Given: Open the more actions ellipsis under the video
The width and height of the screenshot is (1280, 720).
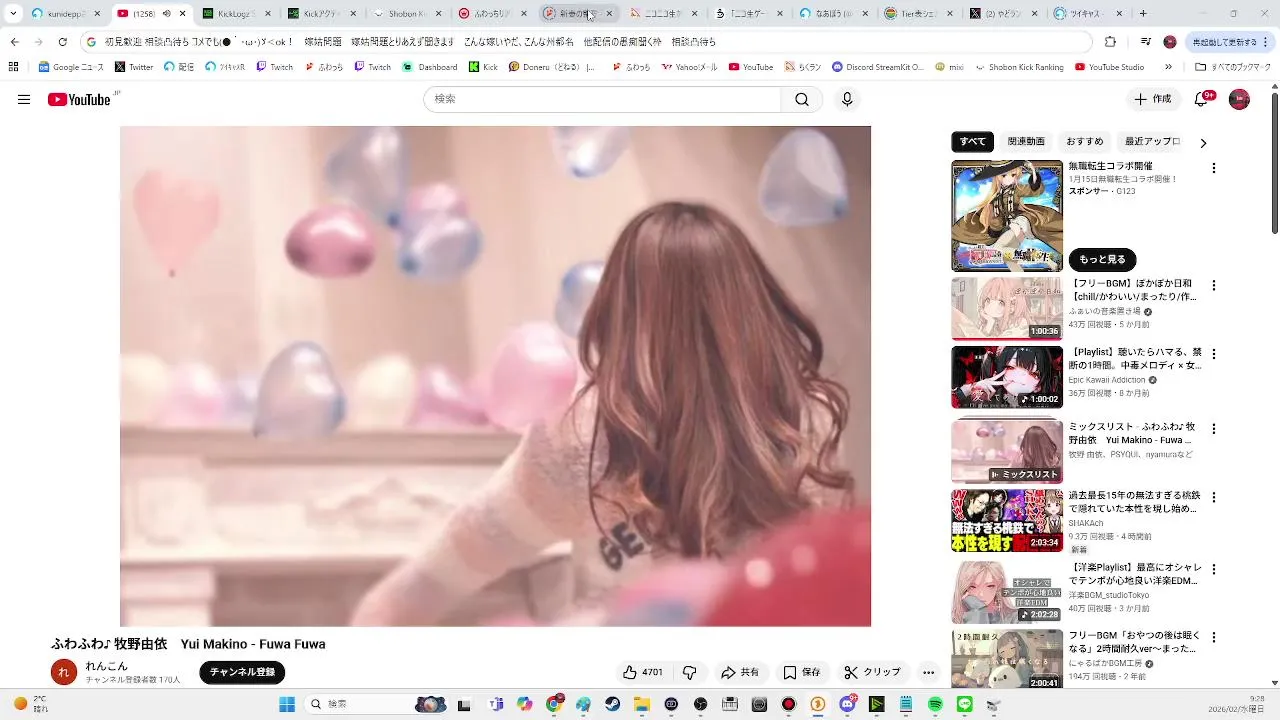Looking at the screenshot, I should coord(928,672).
